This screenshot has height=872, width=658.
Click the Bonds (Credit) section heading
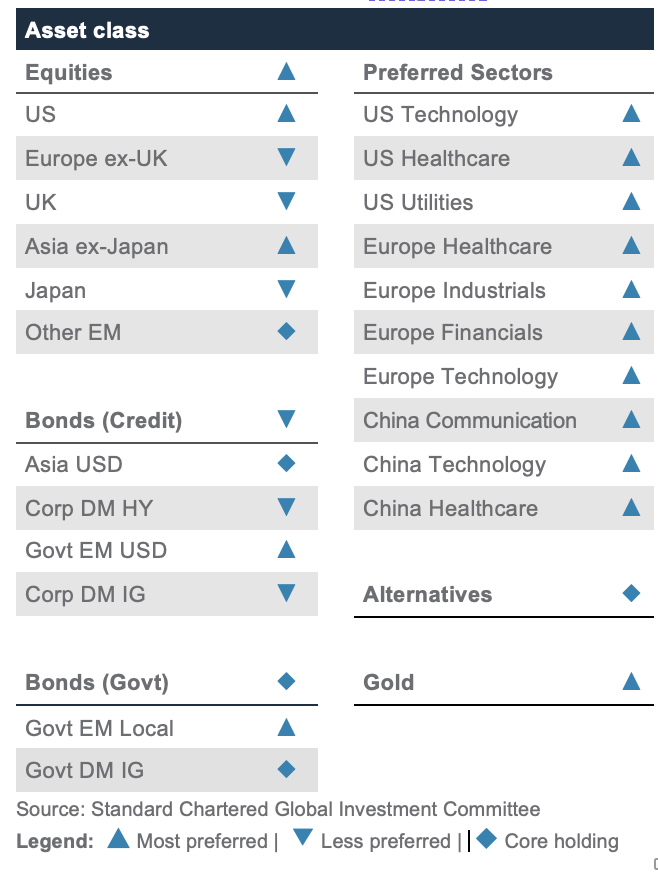tap(103, 420)
